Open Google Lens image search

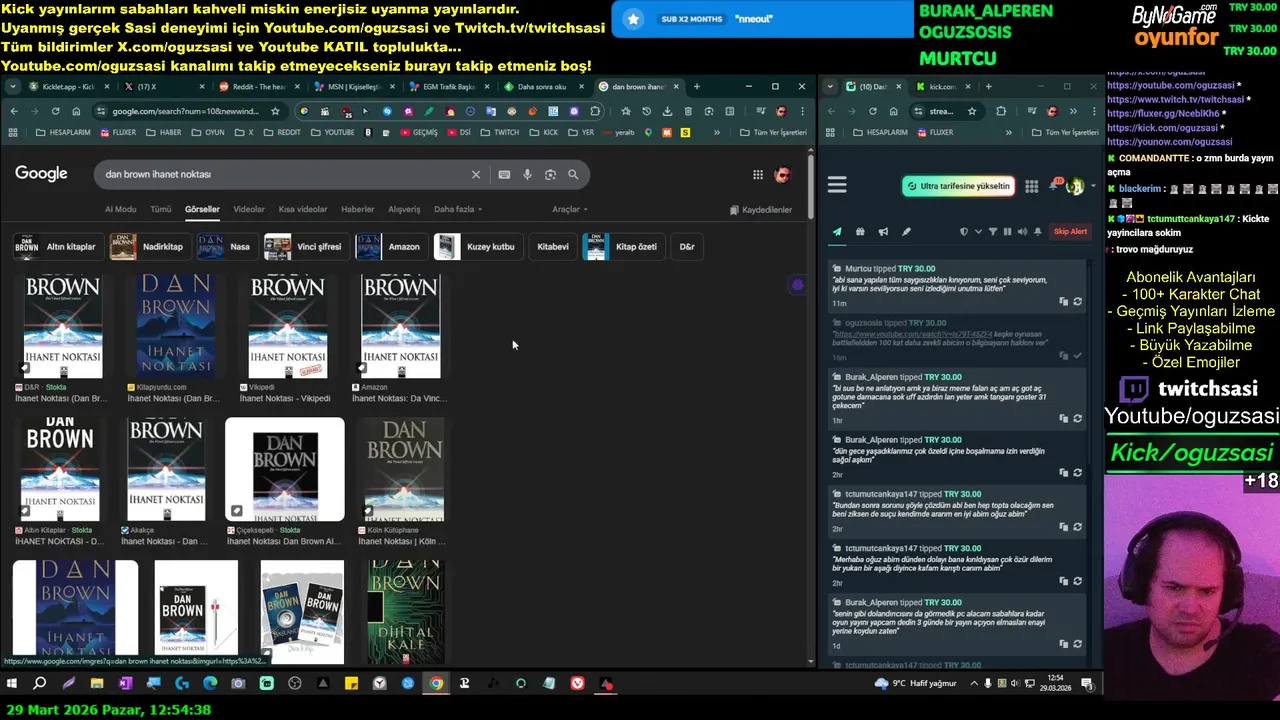pyautogui.click(x=550, y=174)
